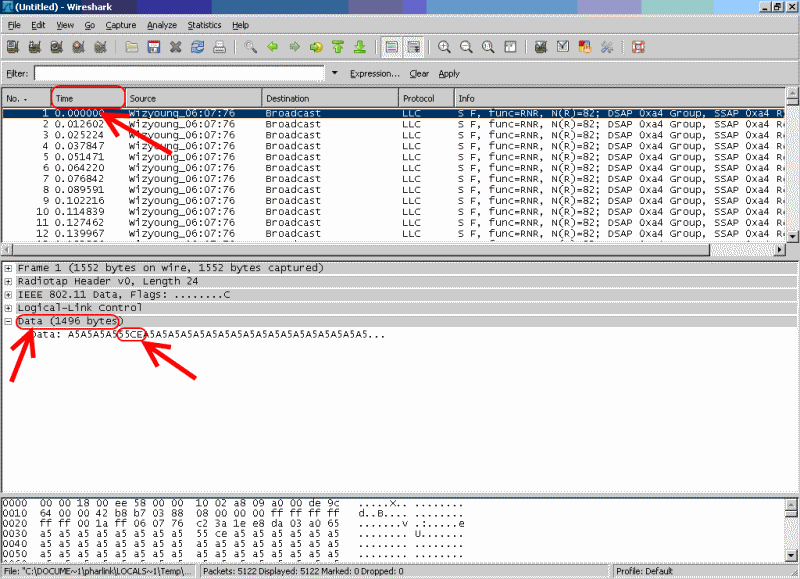Viewport: 800px width, 579px height.
Task: Open help using the lifebuoy icon
Action: (638, 47)
